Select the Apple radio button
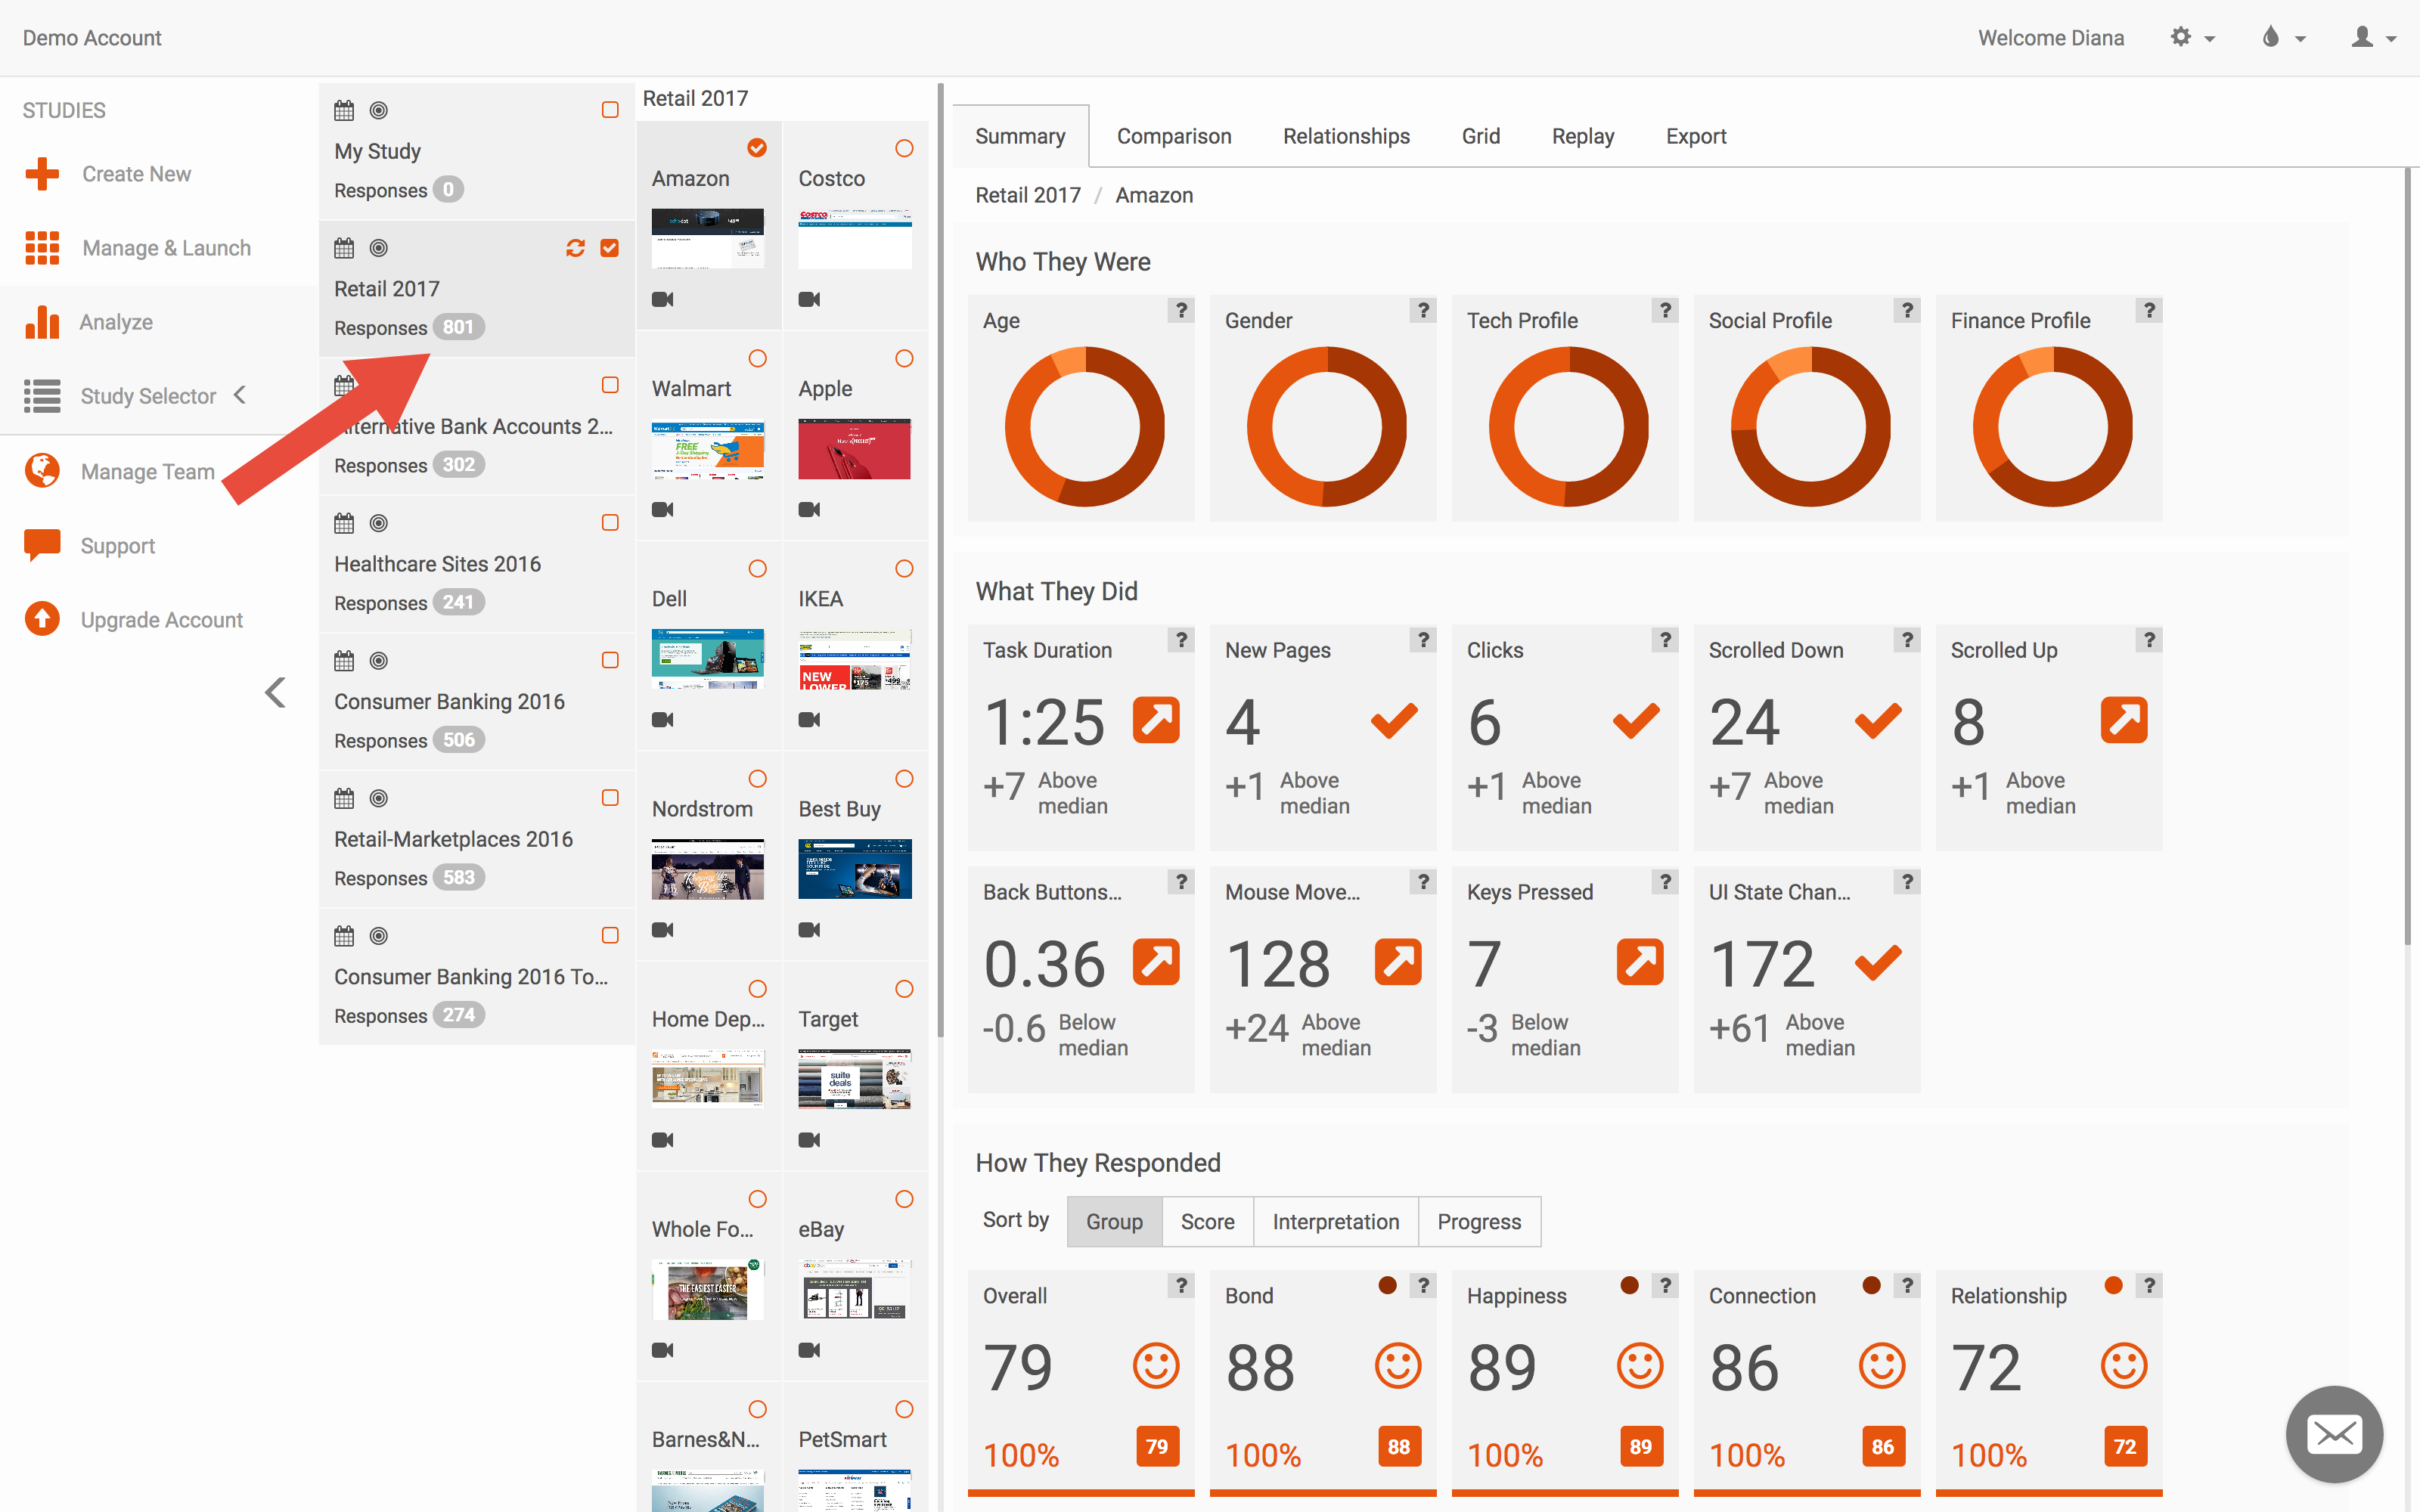This screenshot has width=2420, height=1512. pyautogui.click(x=904, y=359)
